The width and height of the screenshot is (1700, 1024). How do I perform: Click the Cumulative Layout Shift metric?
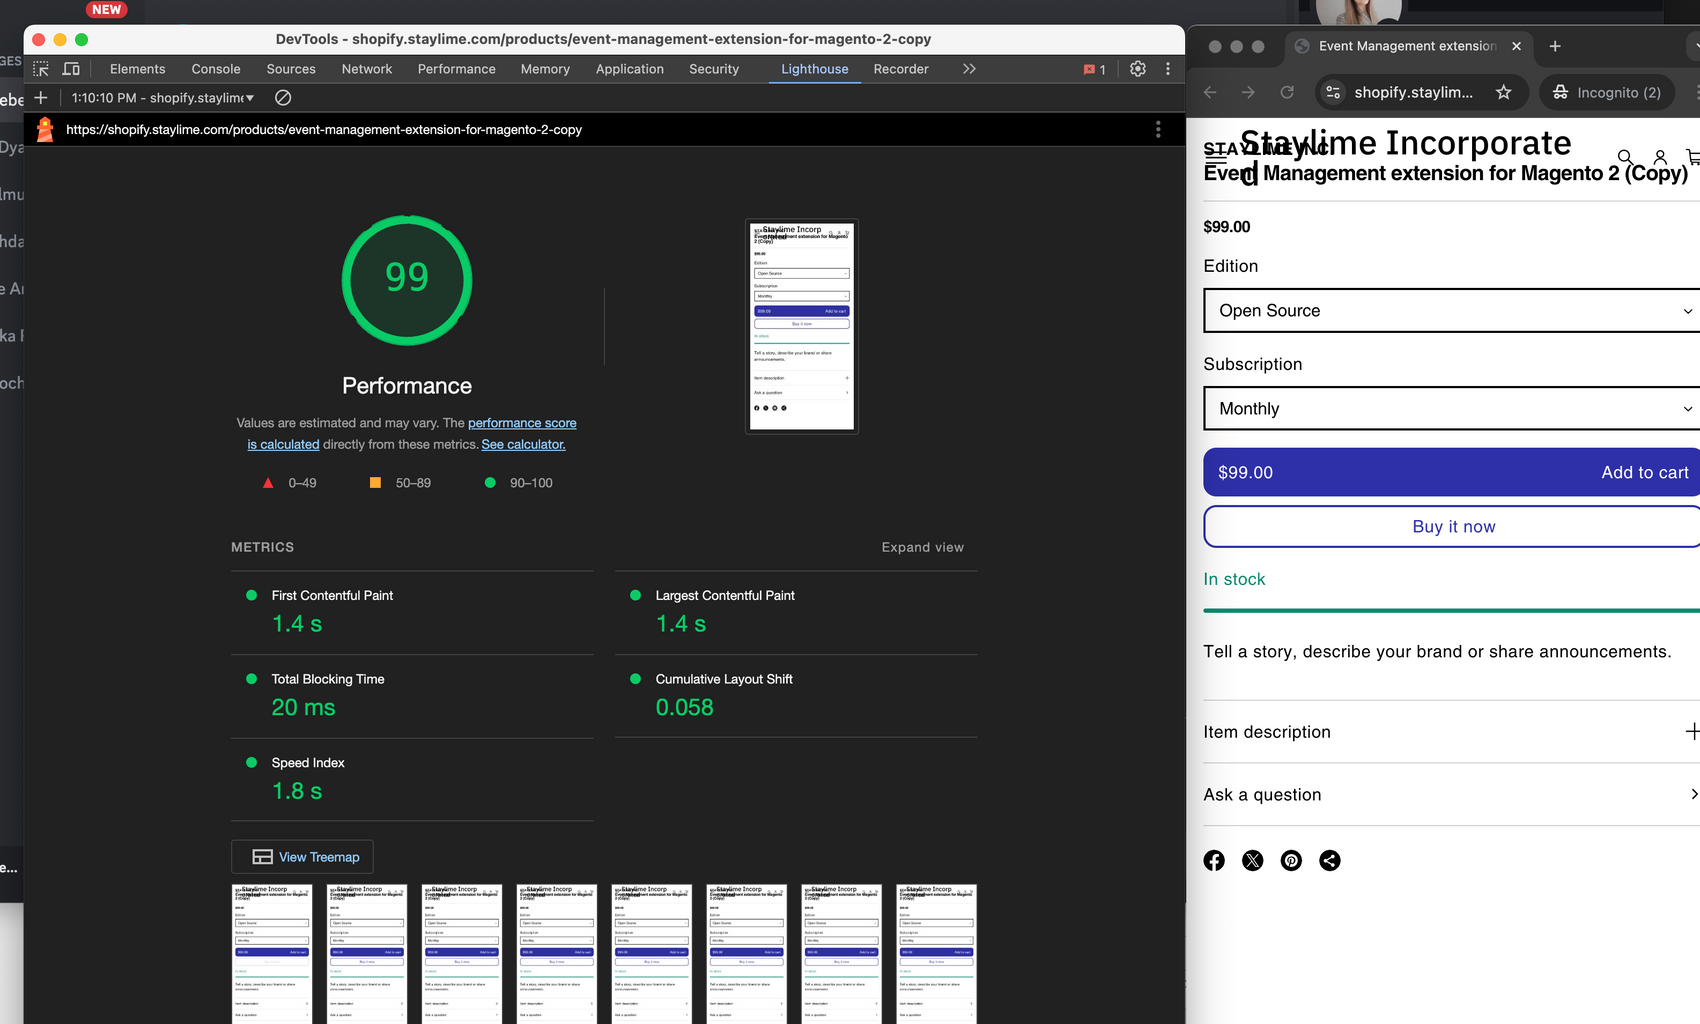click(x=796, y=696)
